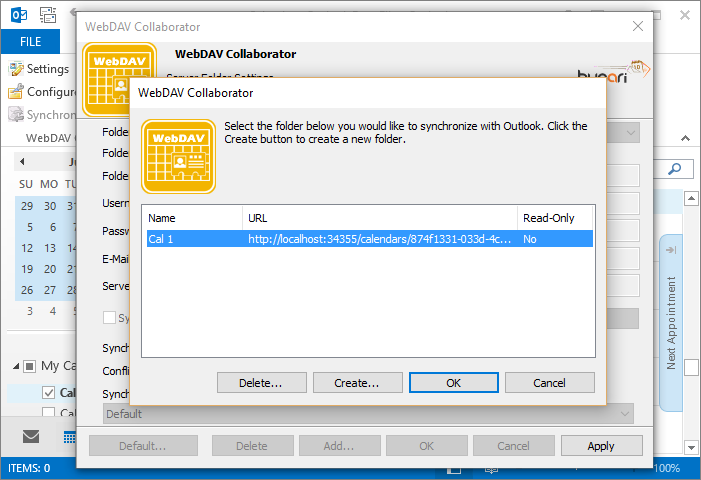701x480 pixels.
Task: Click the search magnifier icon
Action: pyautogui.click(x=675, y=169)
